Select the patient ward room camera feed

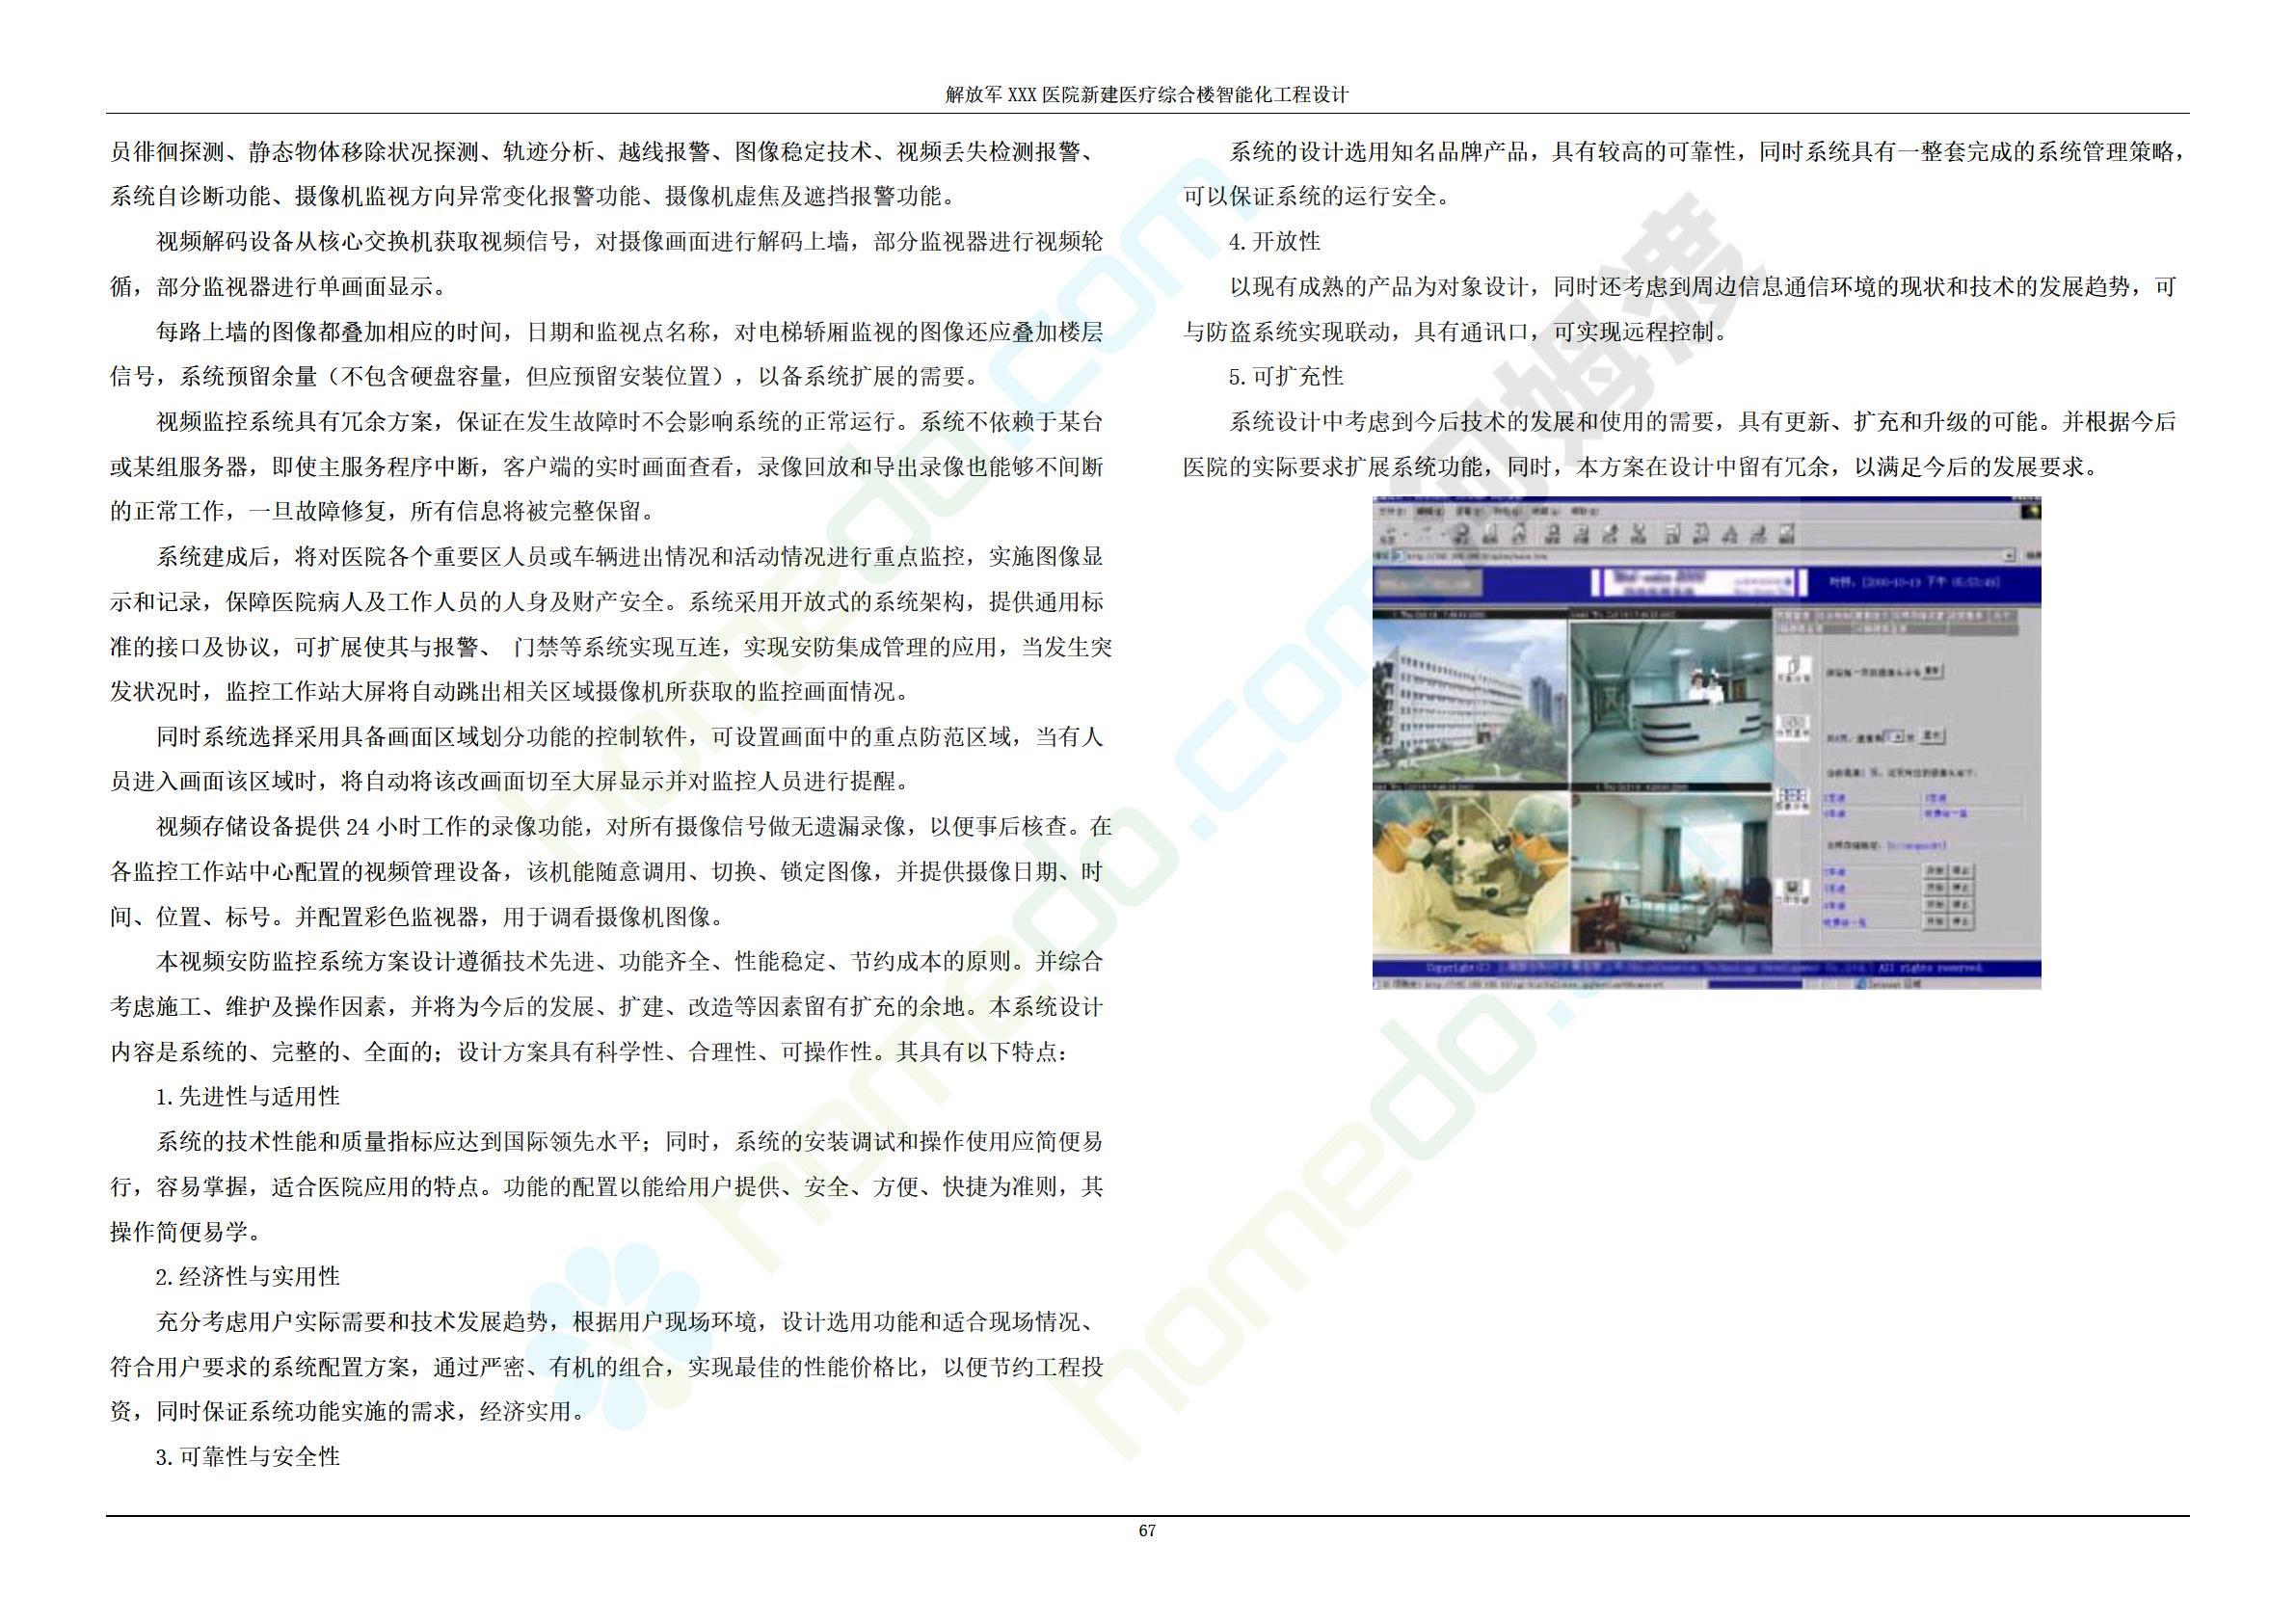tap(1671, 873)
